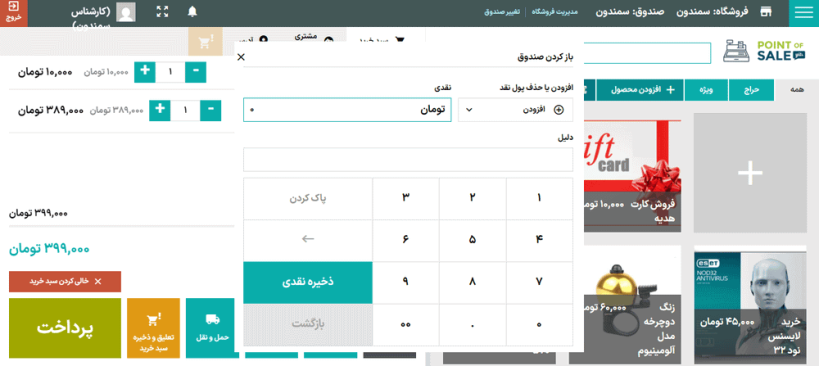The width and height of the screenshot is (819, 366).
Task: Click the red exit (خروج) icon
Action: 14,13
